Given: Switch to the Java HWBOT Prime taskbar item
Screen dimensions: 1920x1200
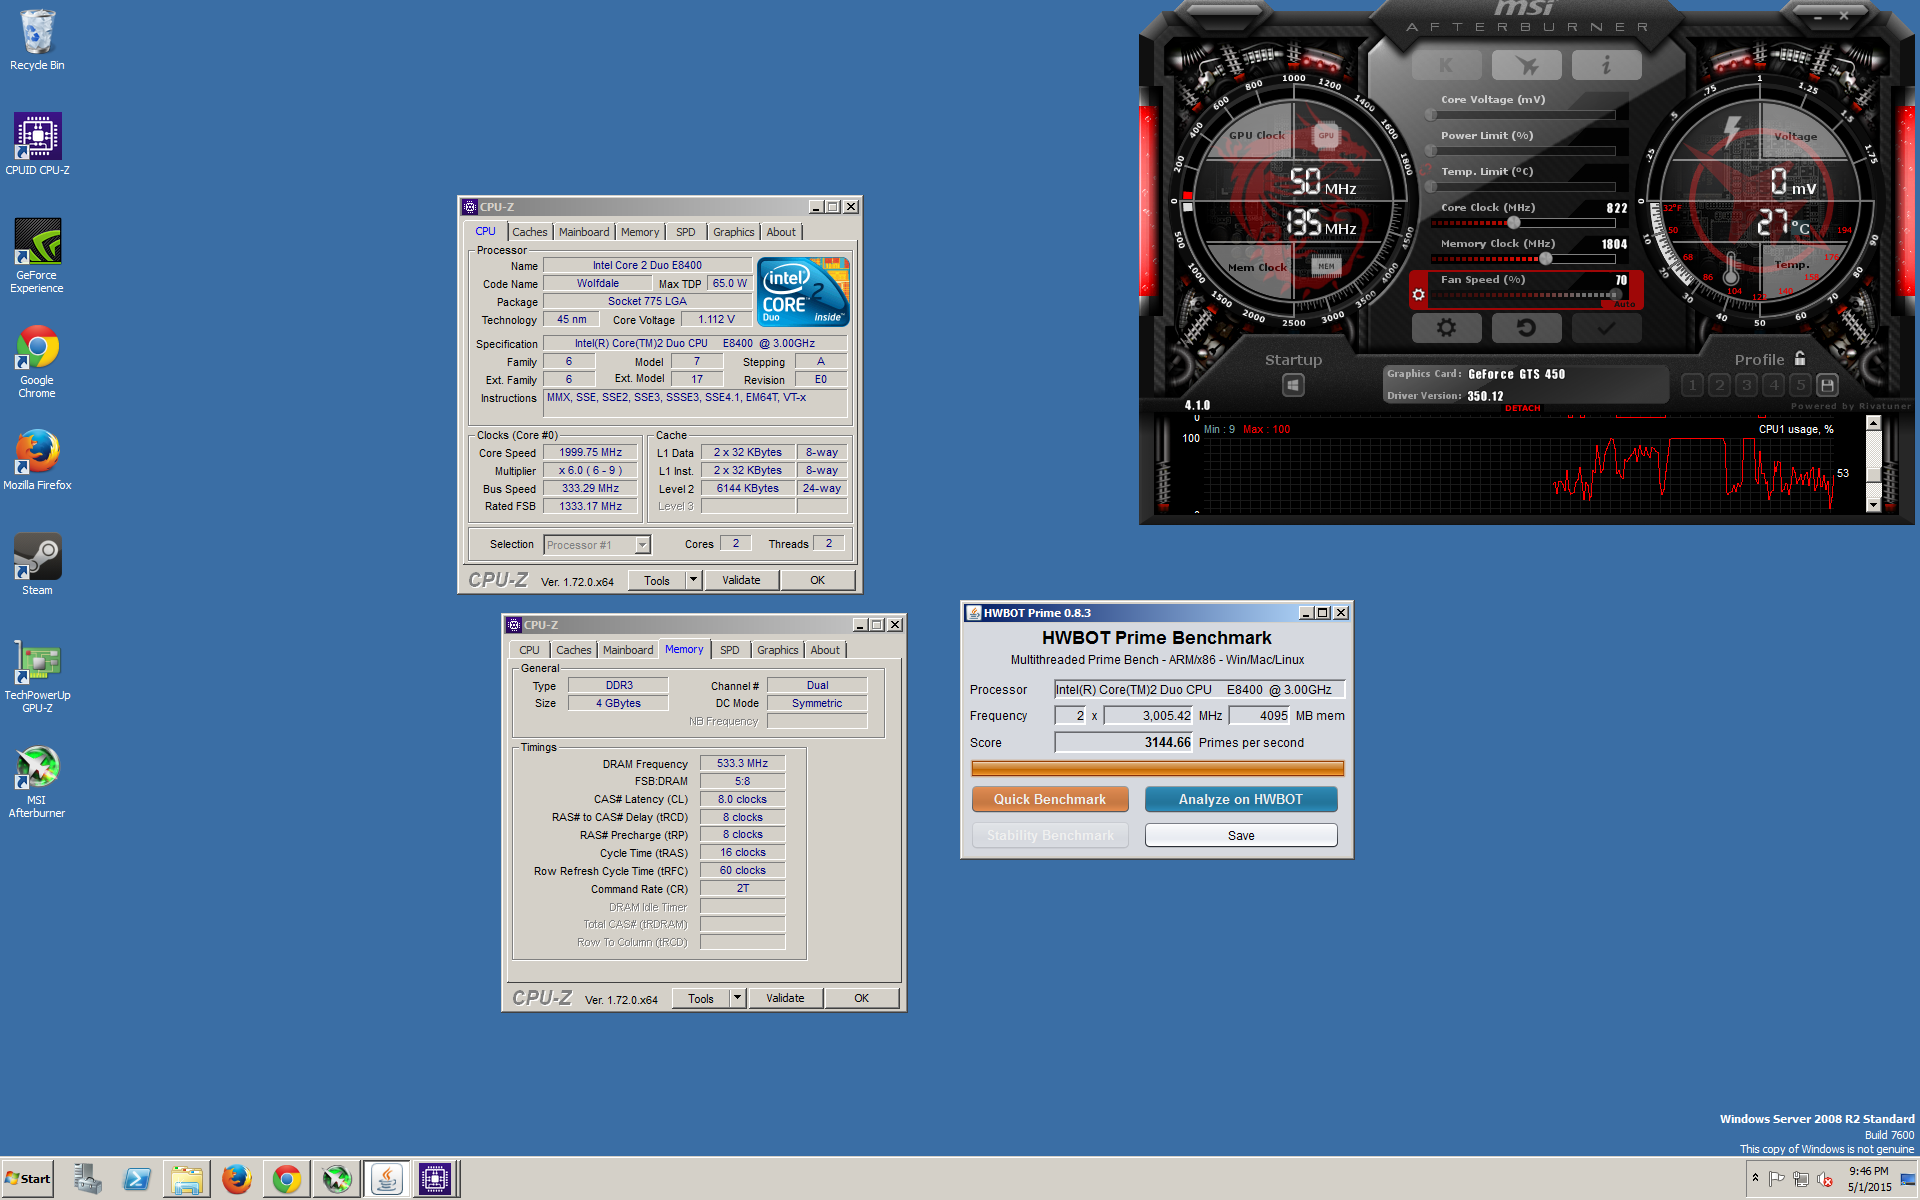Looking at the screenshot, I should (386, 1179).
